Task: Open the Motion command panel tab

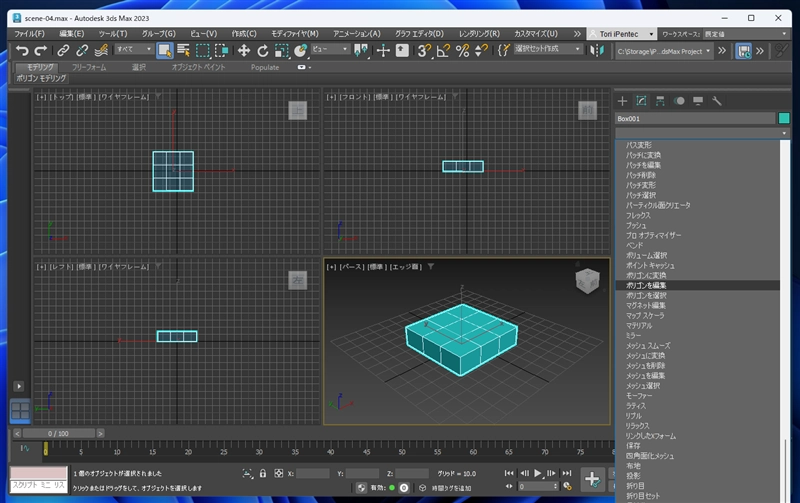Action: 679,101
